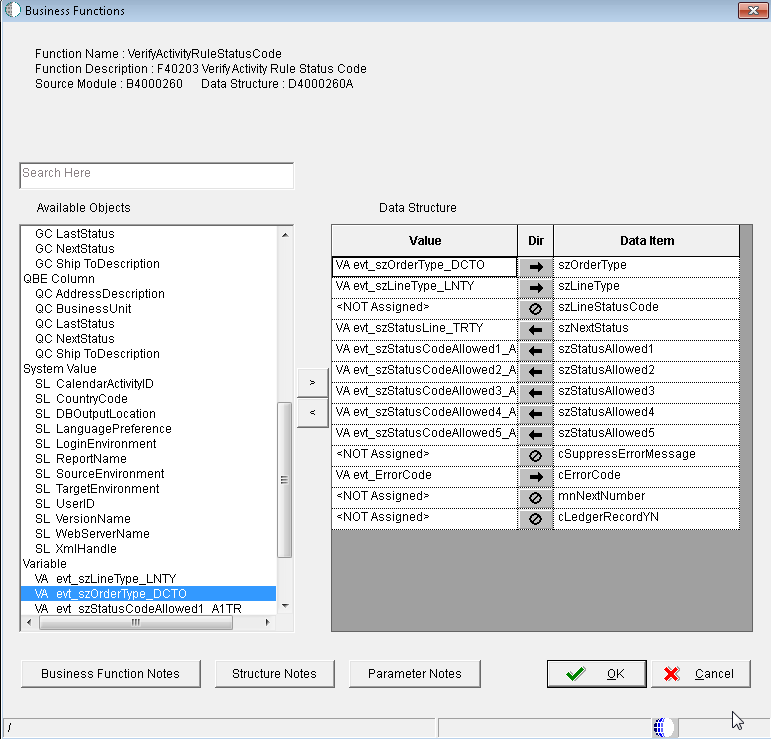Select SL DBOutputLocation object
771x739 pixels.
point(95,414)
